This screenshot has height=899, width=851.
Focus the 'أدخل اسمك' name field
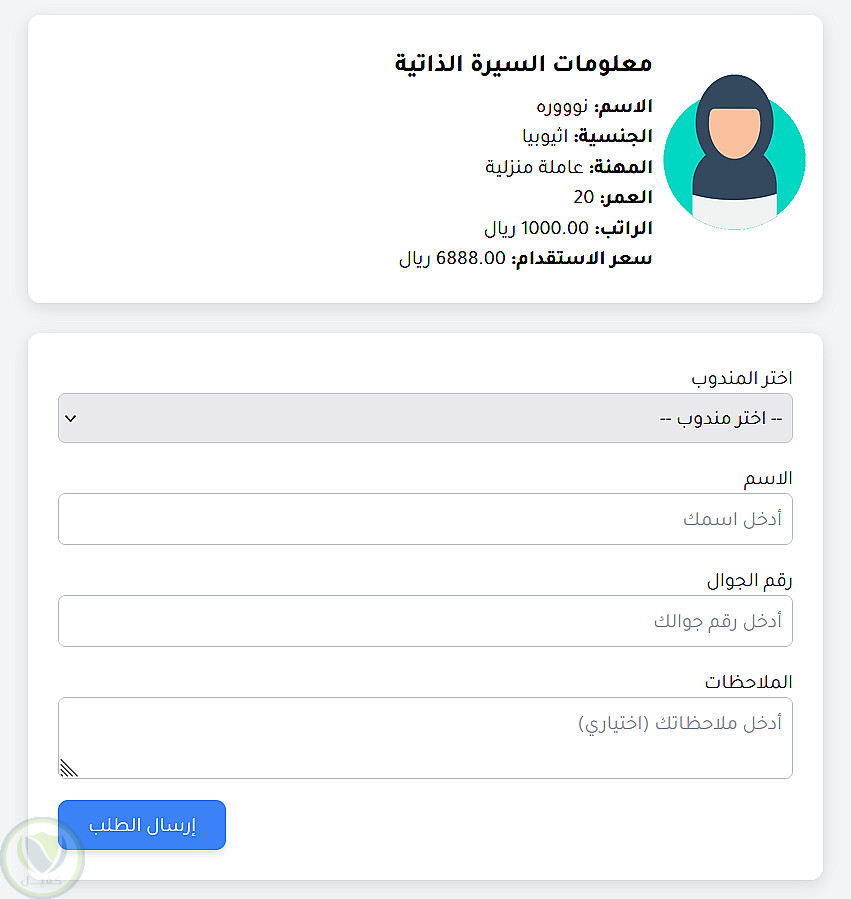(425, 519)
